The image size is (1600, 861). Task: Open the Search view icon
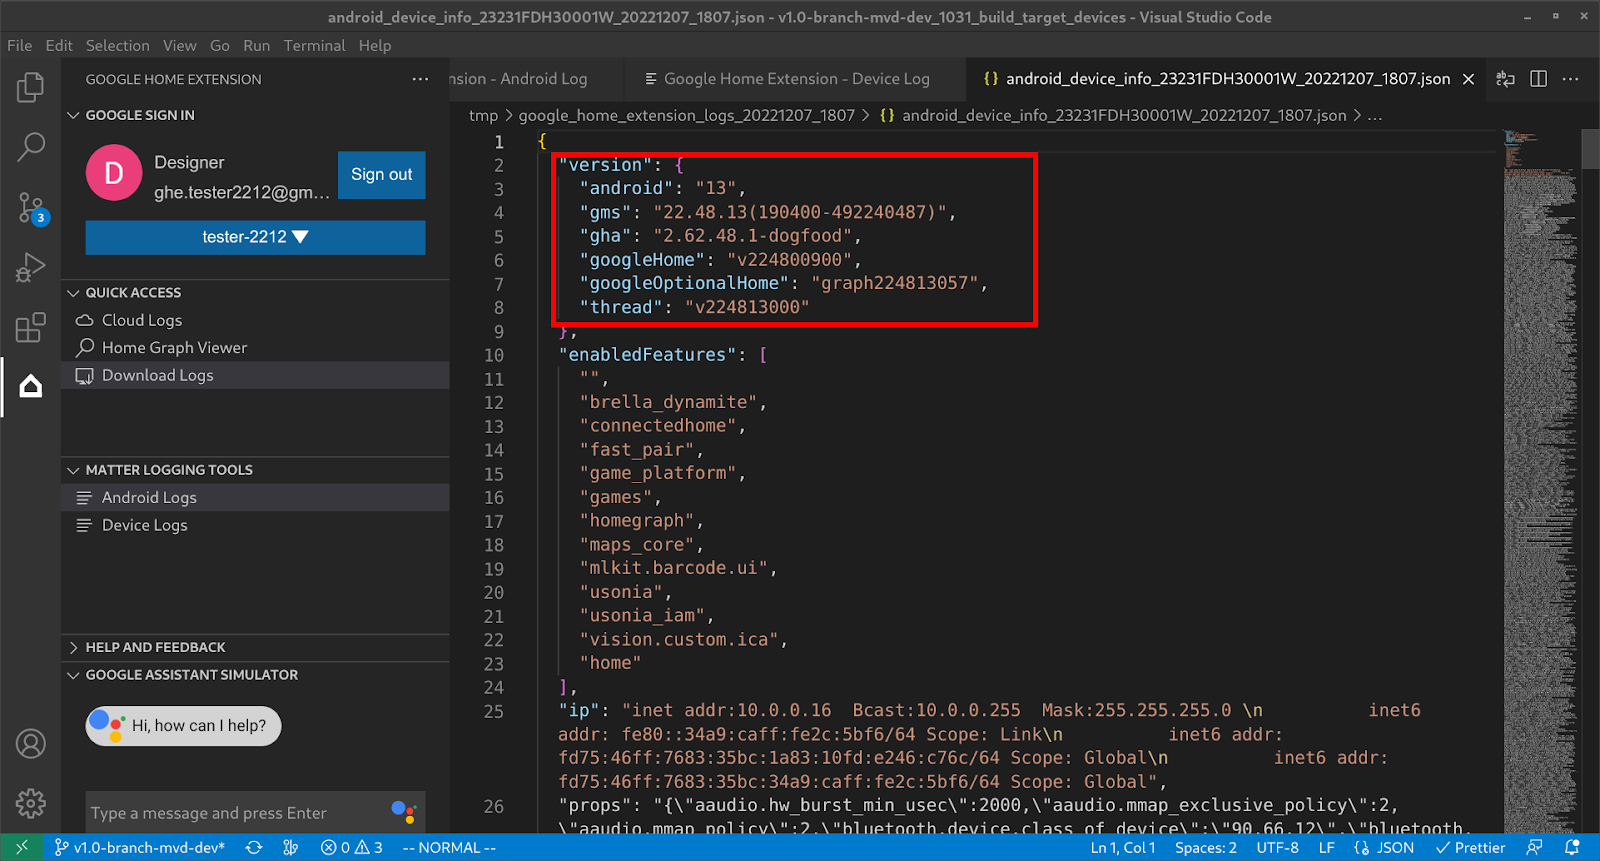click(30, 147)
